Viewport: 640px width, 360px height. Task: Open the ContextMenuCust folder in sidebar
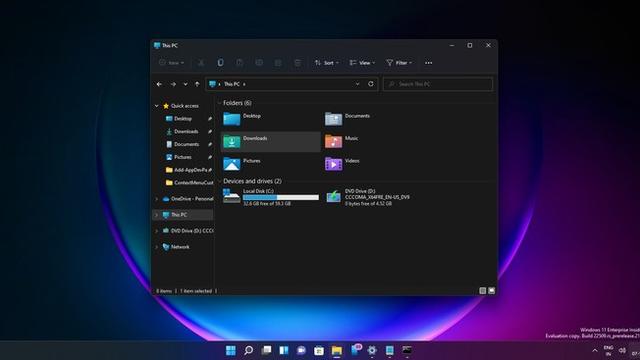coord(189,182)
